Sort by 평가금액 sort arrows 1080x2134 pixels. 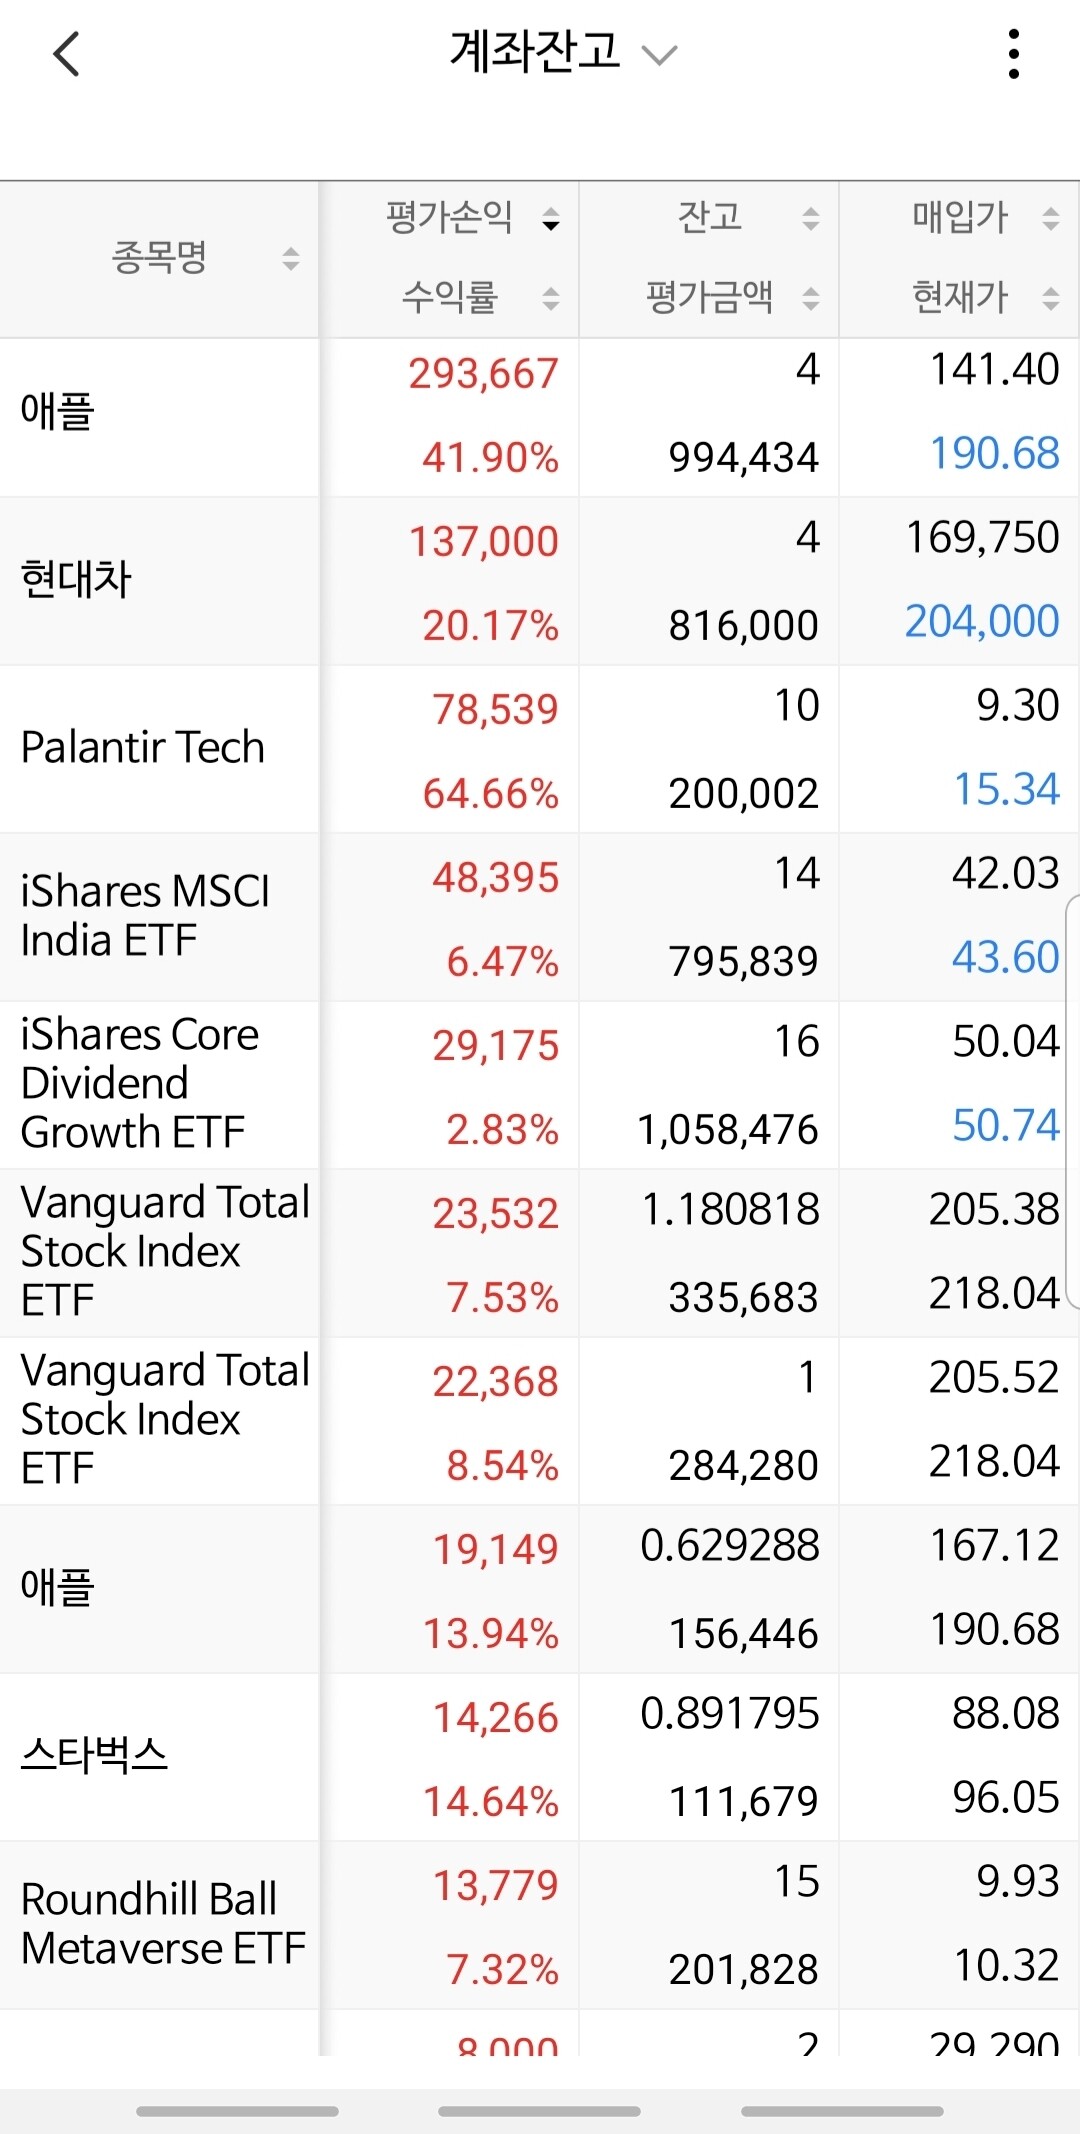coord(811,298)
